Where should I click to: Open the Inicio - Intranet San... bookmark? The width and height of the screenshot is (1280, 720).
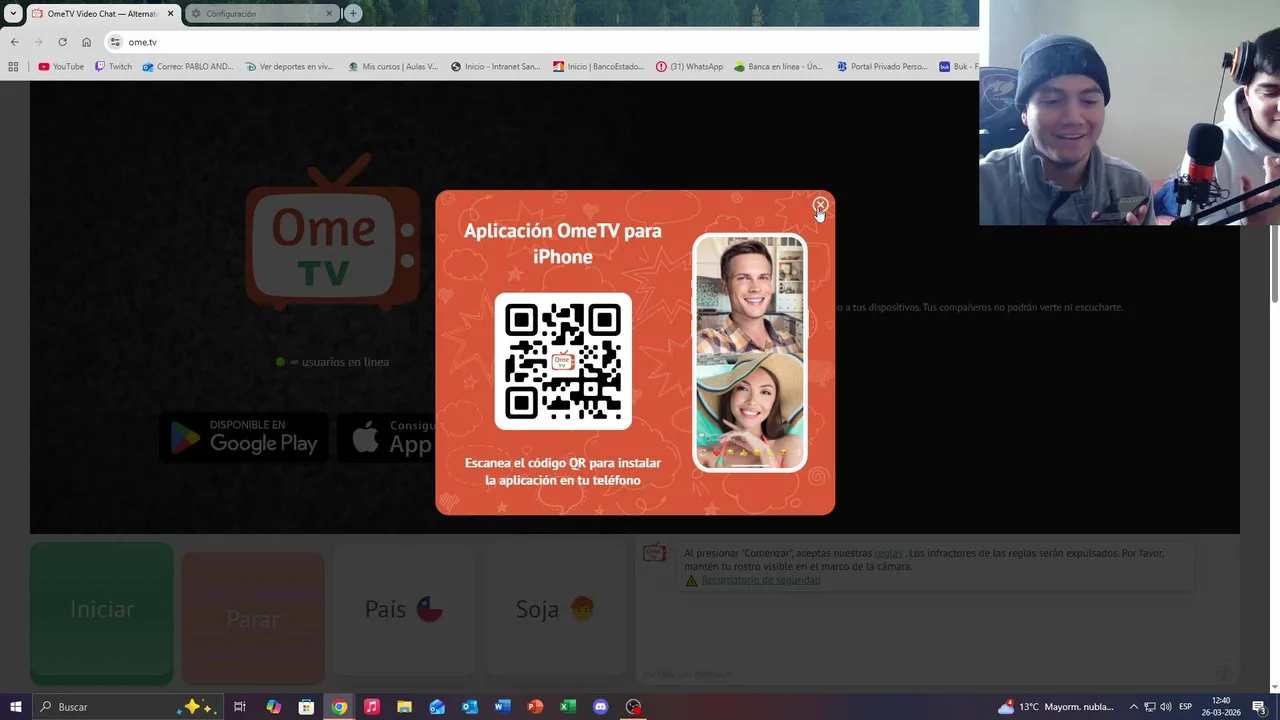496,67
